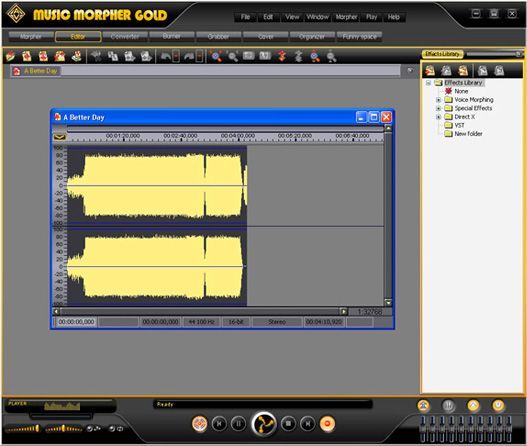This screenshot has height=446, width=527.
Task: Click the grey Zoom Out magnifier icon
Action: coord(233,56)
